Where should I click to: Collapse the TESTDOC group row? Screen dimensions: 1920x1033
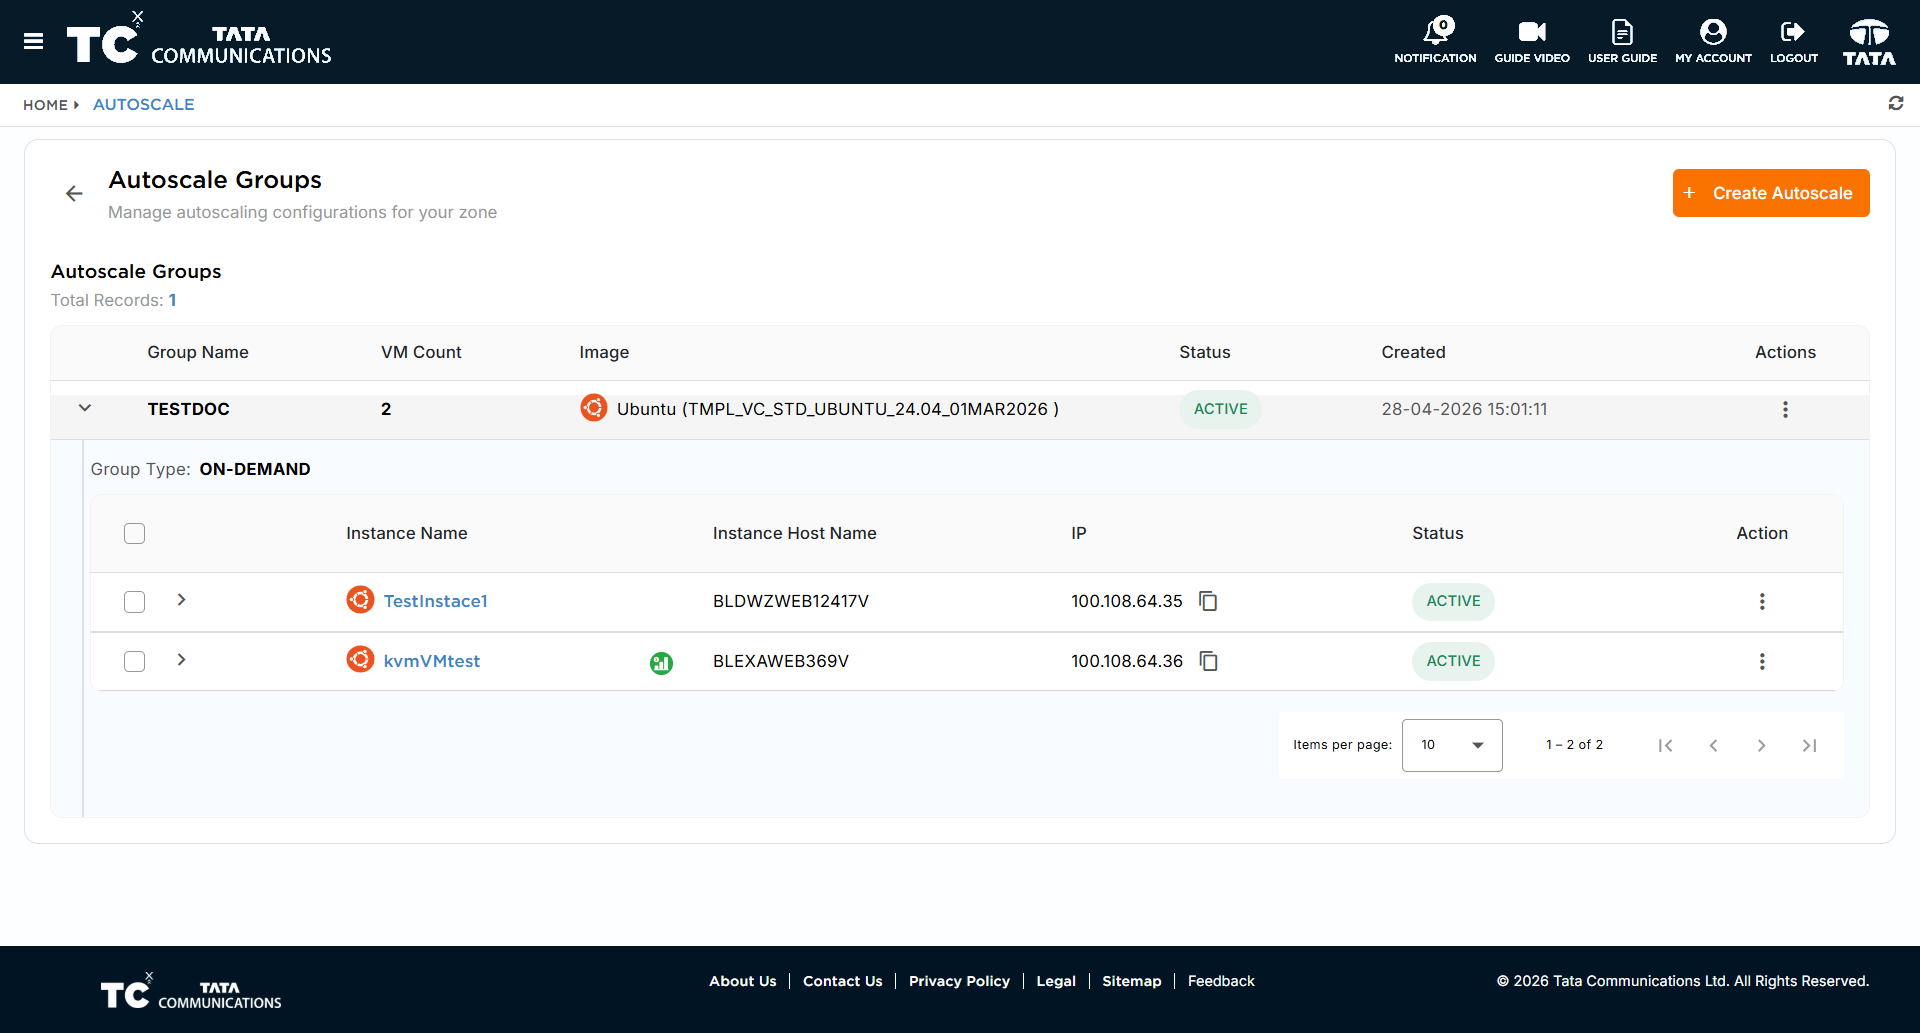tap(85, 408)
